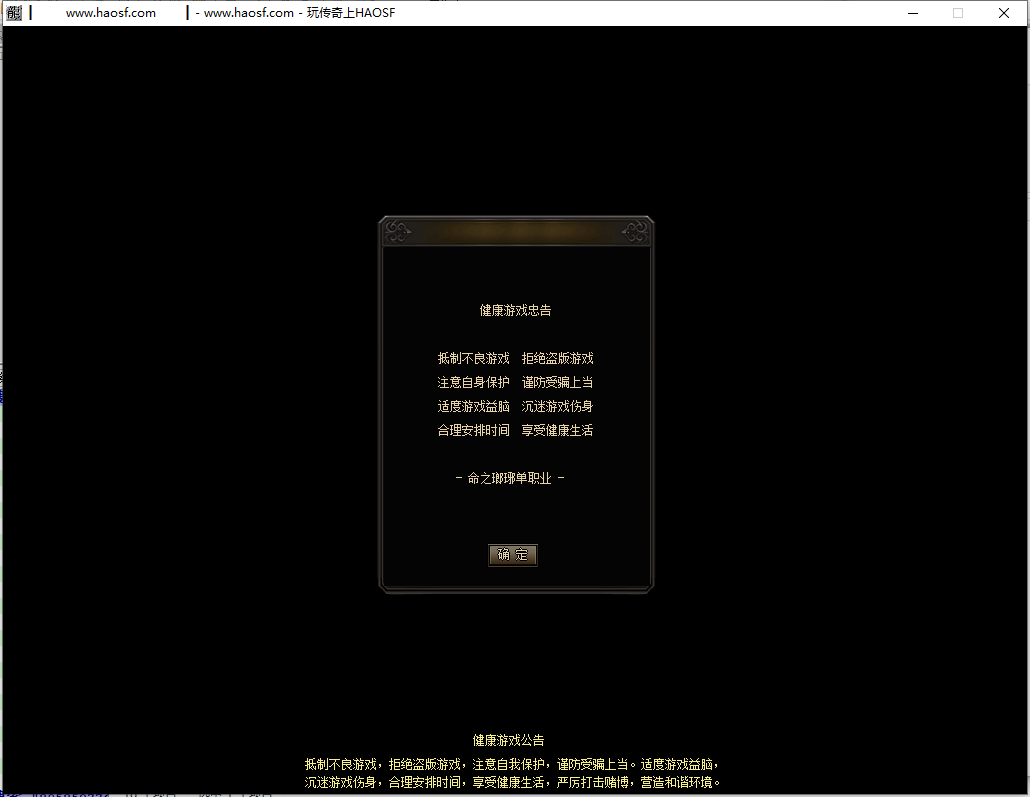Click the 合理安排时间 text line
This screenshot has height=797, width=1030.
pos(473,430)
